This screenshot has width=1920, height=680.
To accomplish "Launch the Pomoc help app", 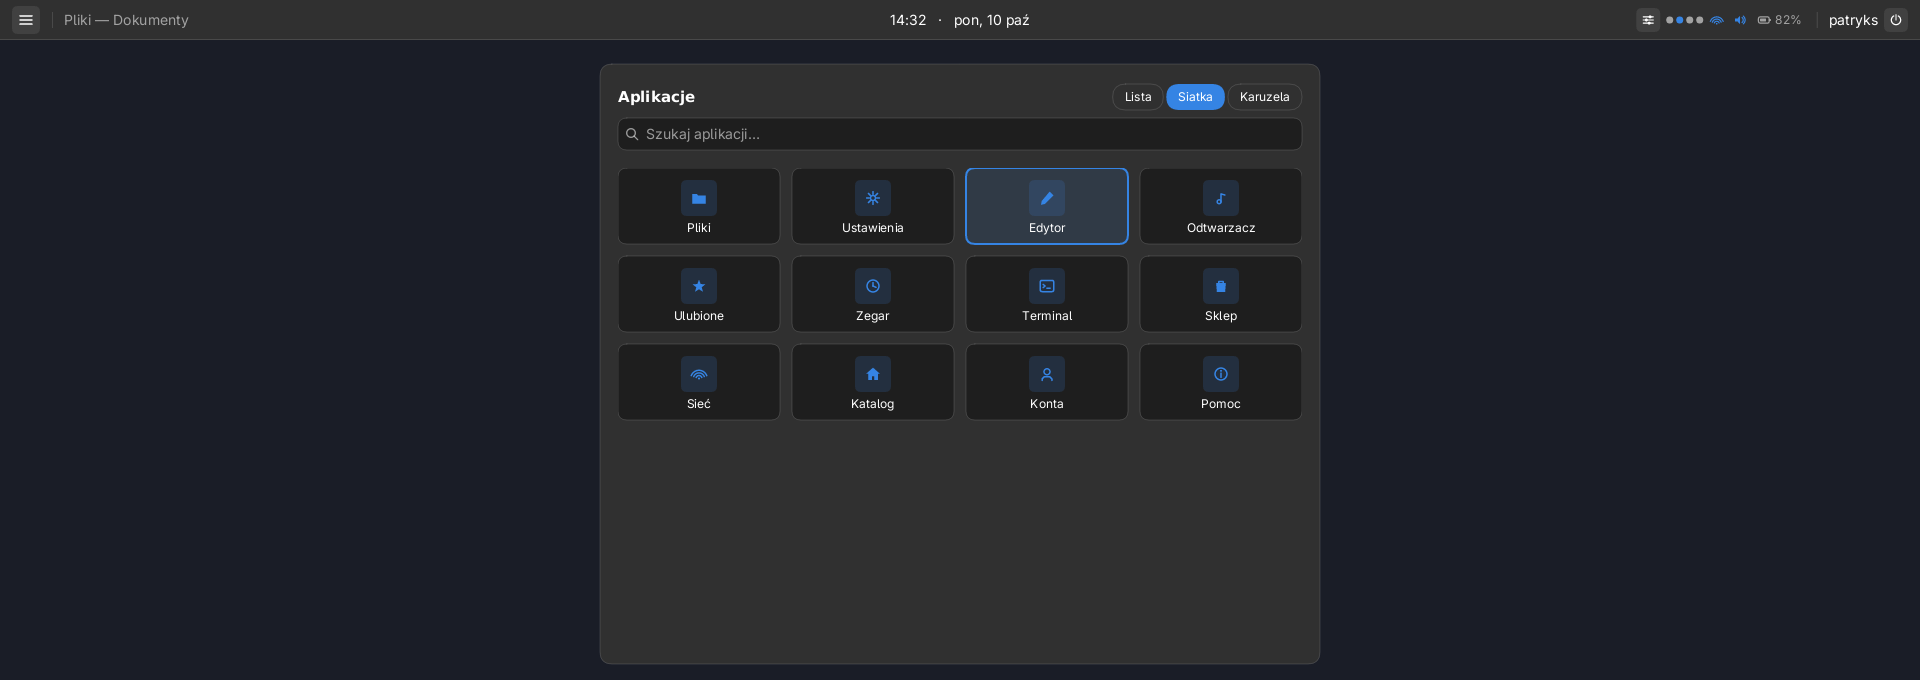I will (1221, 382).
